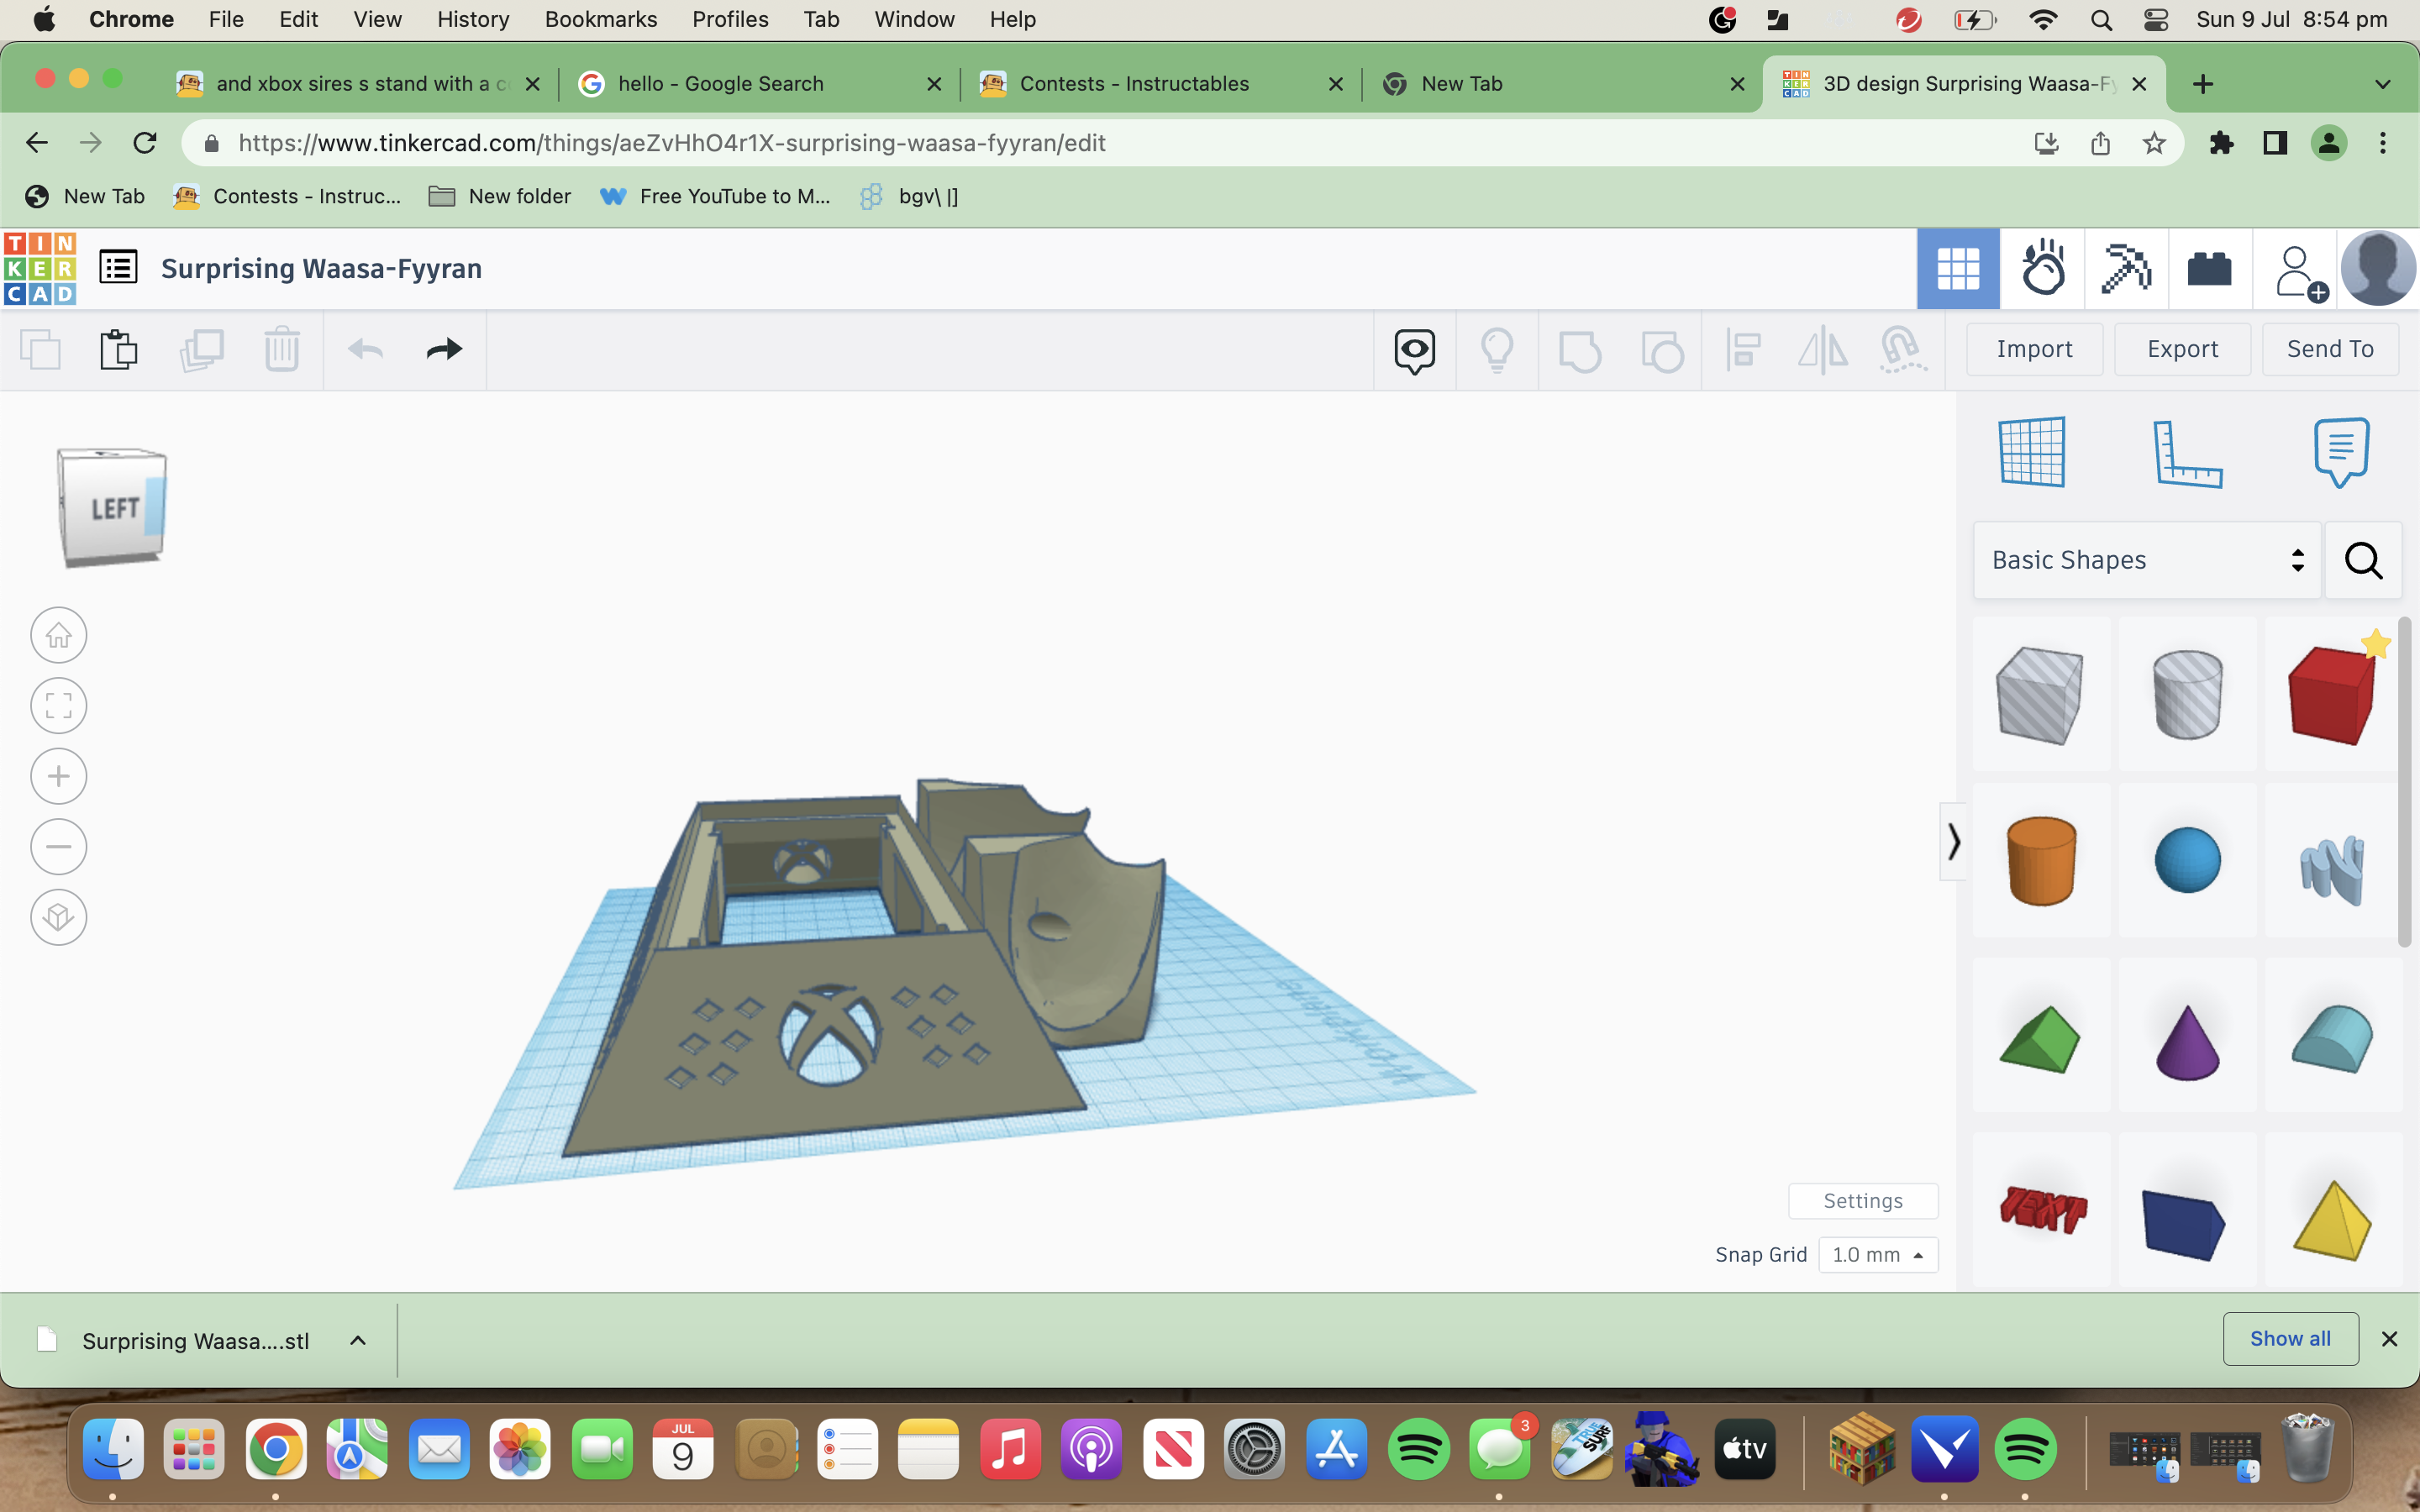Switch to the Contests - Instructables tab
Viewport: 2420px width, 1512px height.
pos(1160,84)
